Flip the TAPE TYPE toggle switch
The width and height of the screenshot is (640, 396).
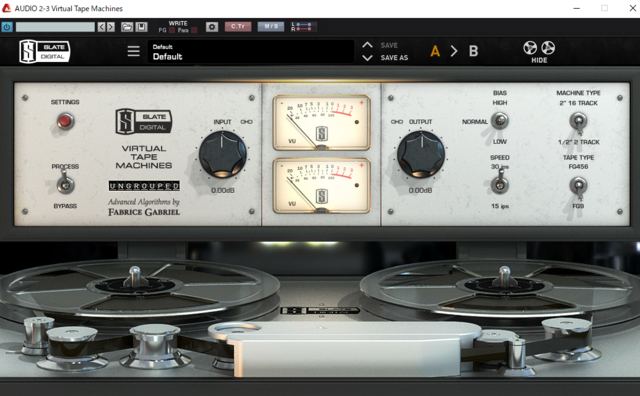click(x=578, y=187)
